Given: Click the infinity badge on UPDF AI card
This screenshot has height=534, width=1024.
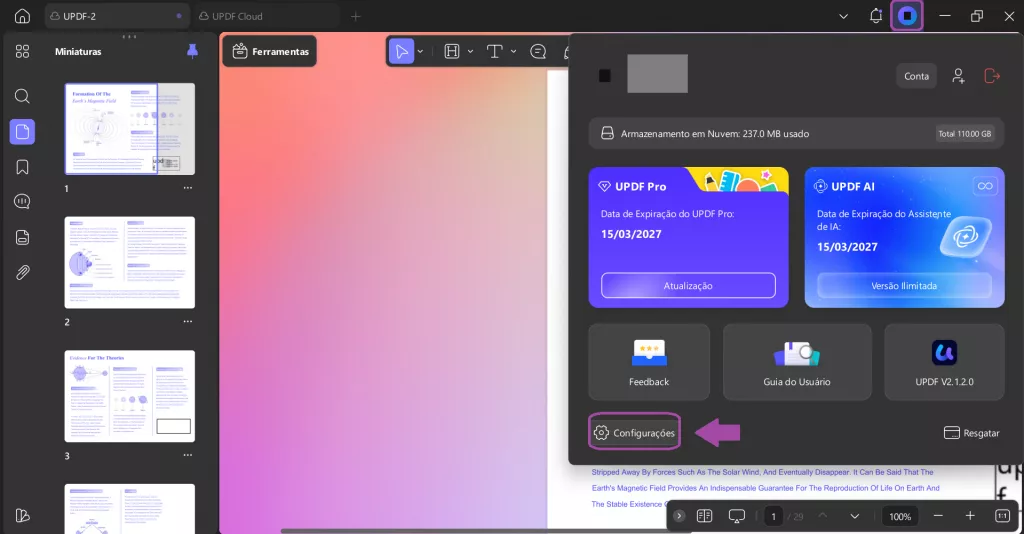Looking at the screenshot, I should coord(985,186).
